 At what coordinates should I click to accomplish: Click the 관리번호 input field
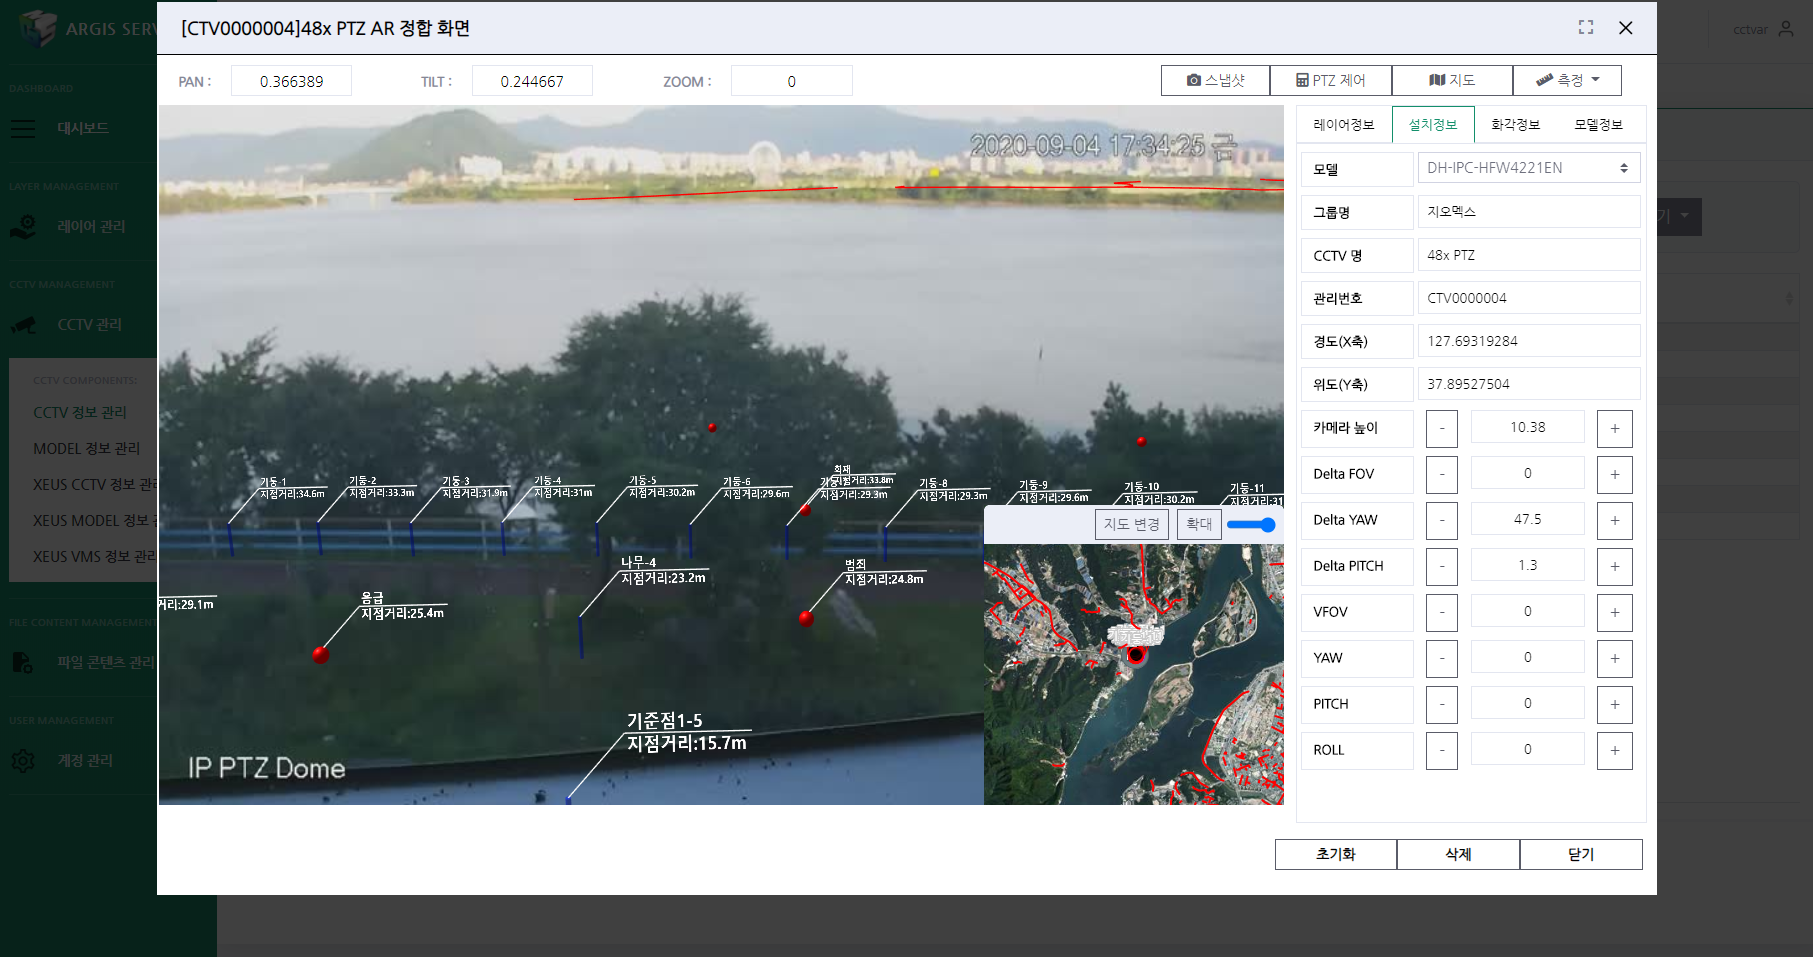pyautogui.click(x=1528, y=298)
